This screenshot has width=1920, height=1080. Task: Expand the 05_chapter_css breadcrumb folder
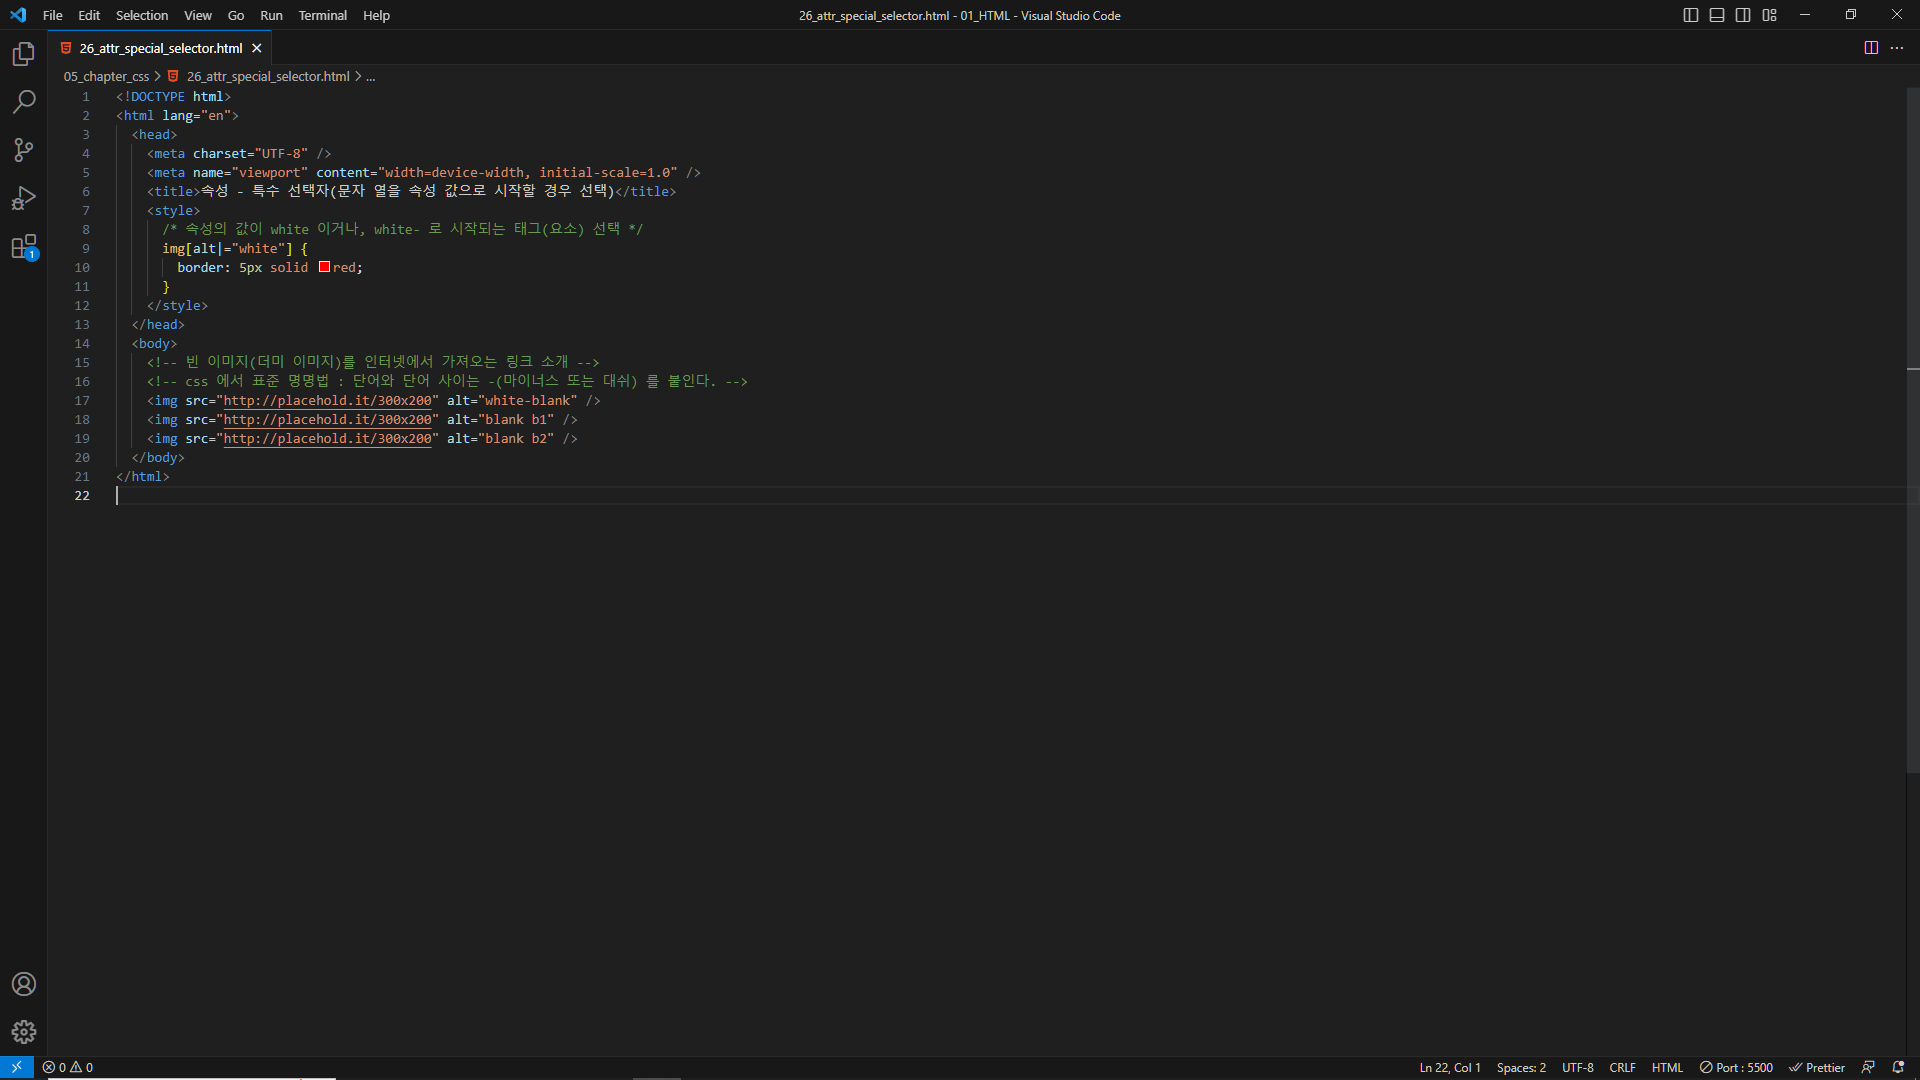[106, 76]
